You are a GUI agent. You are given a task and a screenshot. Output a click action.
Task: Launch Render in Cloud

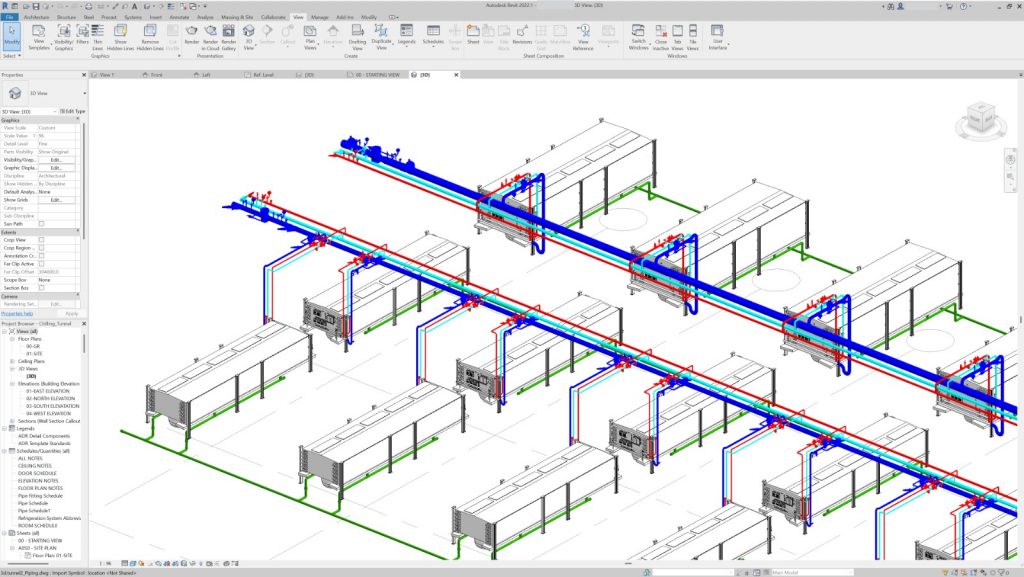point(210,37)
